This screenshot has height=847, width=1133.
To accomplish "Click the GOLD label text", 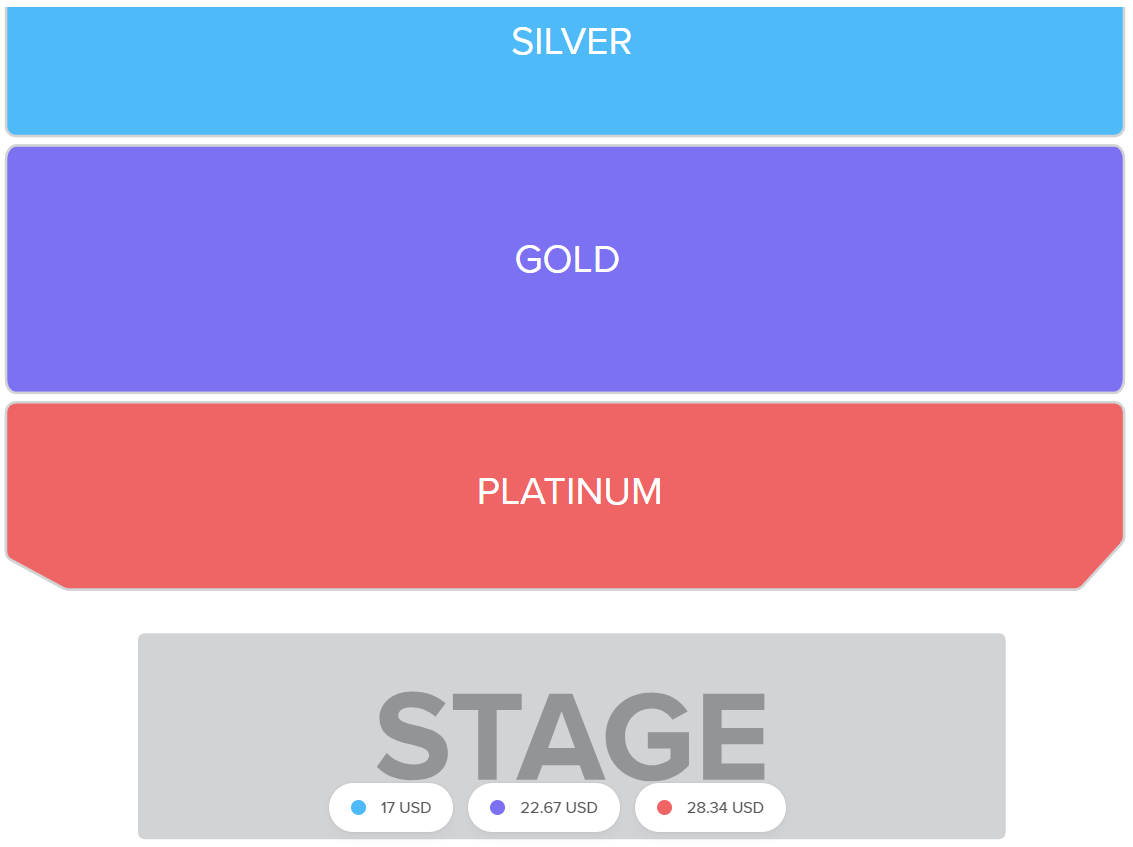I will (567, 260).
